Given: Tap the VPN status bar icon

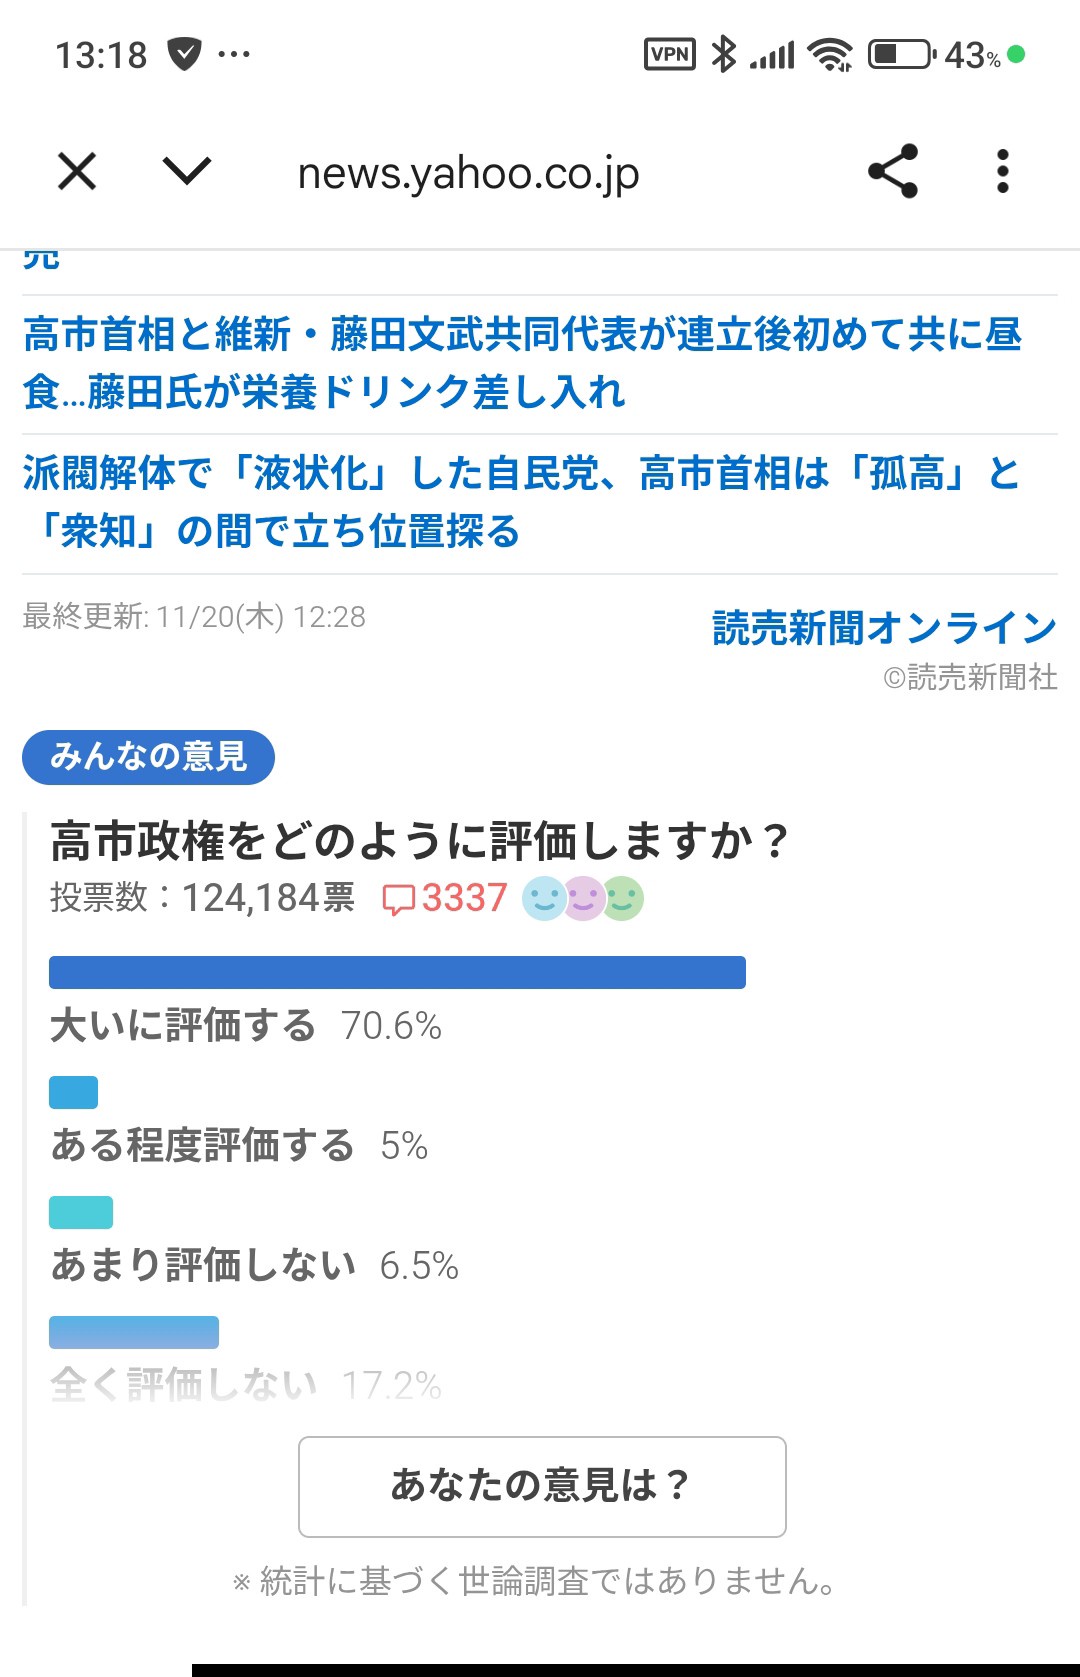Looking at the screenshot, I should (x=669, y=54).
